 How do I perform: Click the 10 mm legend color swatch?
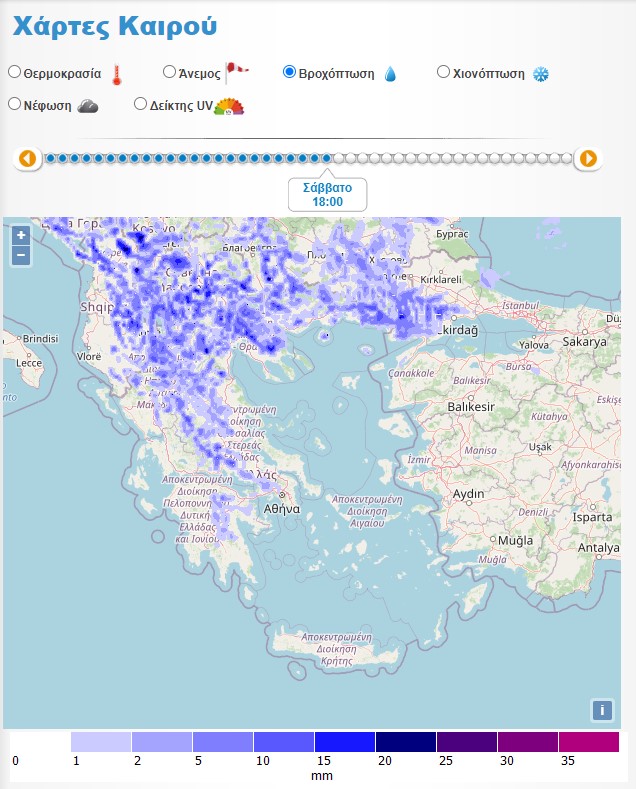tap(284, 742)
